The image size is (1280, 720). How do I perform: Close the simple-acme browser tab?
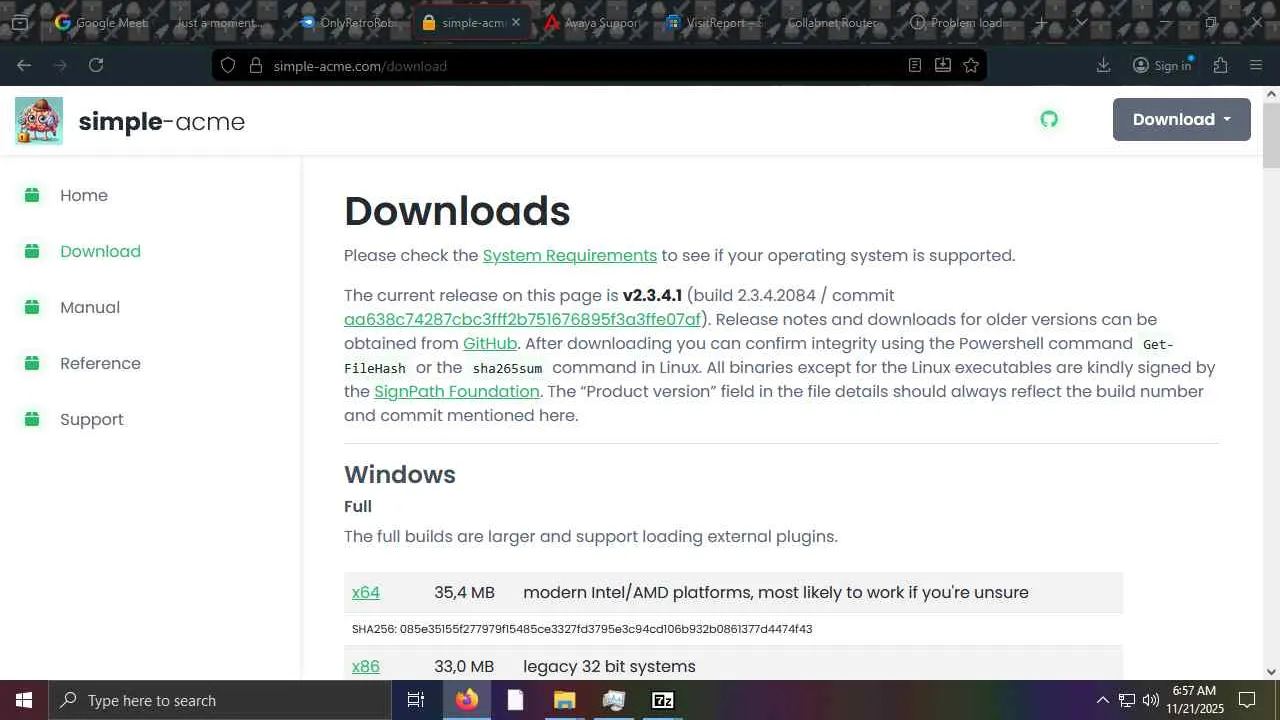(x=516, y=22)
